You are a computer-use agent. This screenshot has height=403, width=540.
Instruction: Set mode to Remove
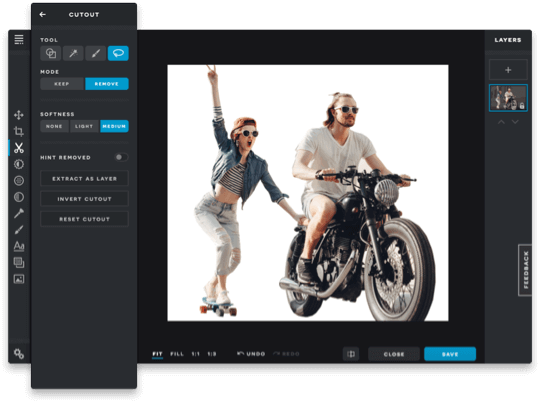click(x=107, y=84)
